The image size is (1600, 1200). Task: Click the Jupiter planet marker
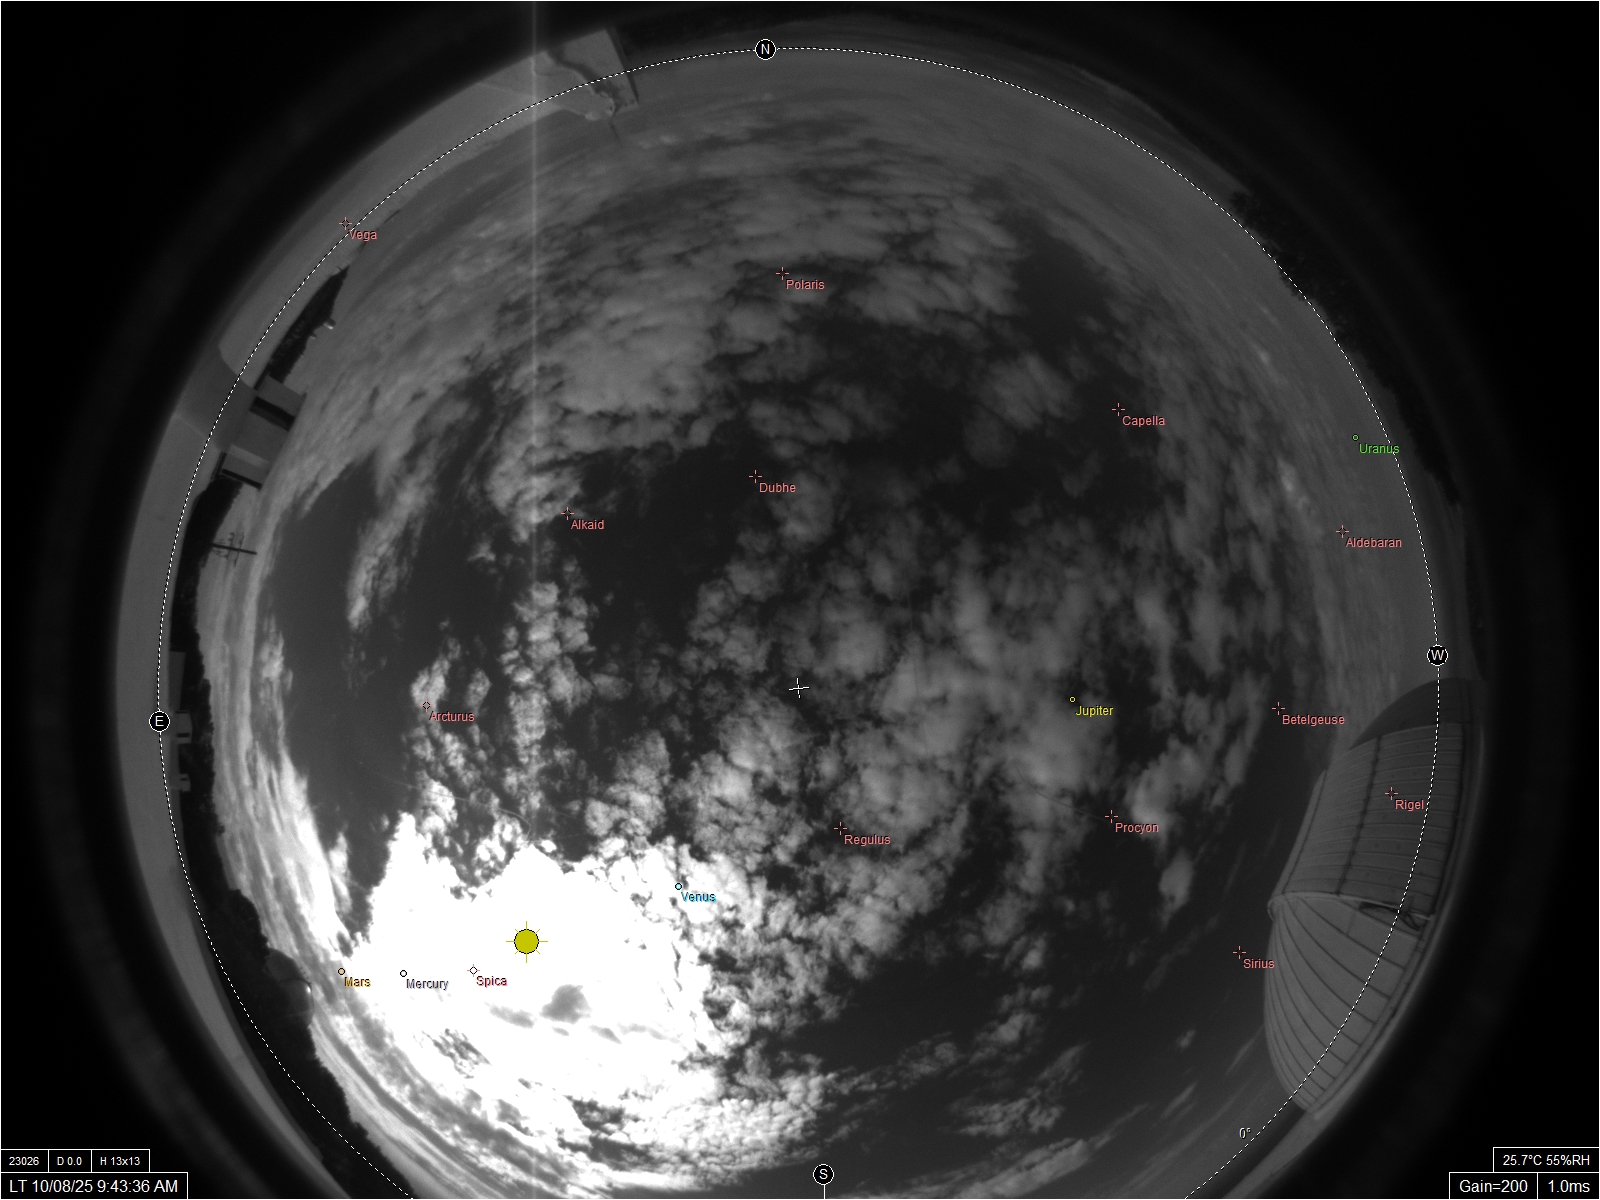[x=1073, y=700]
